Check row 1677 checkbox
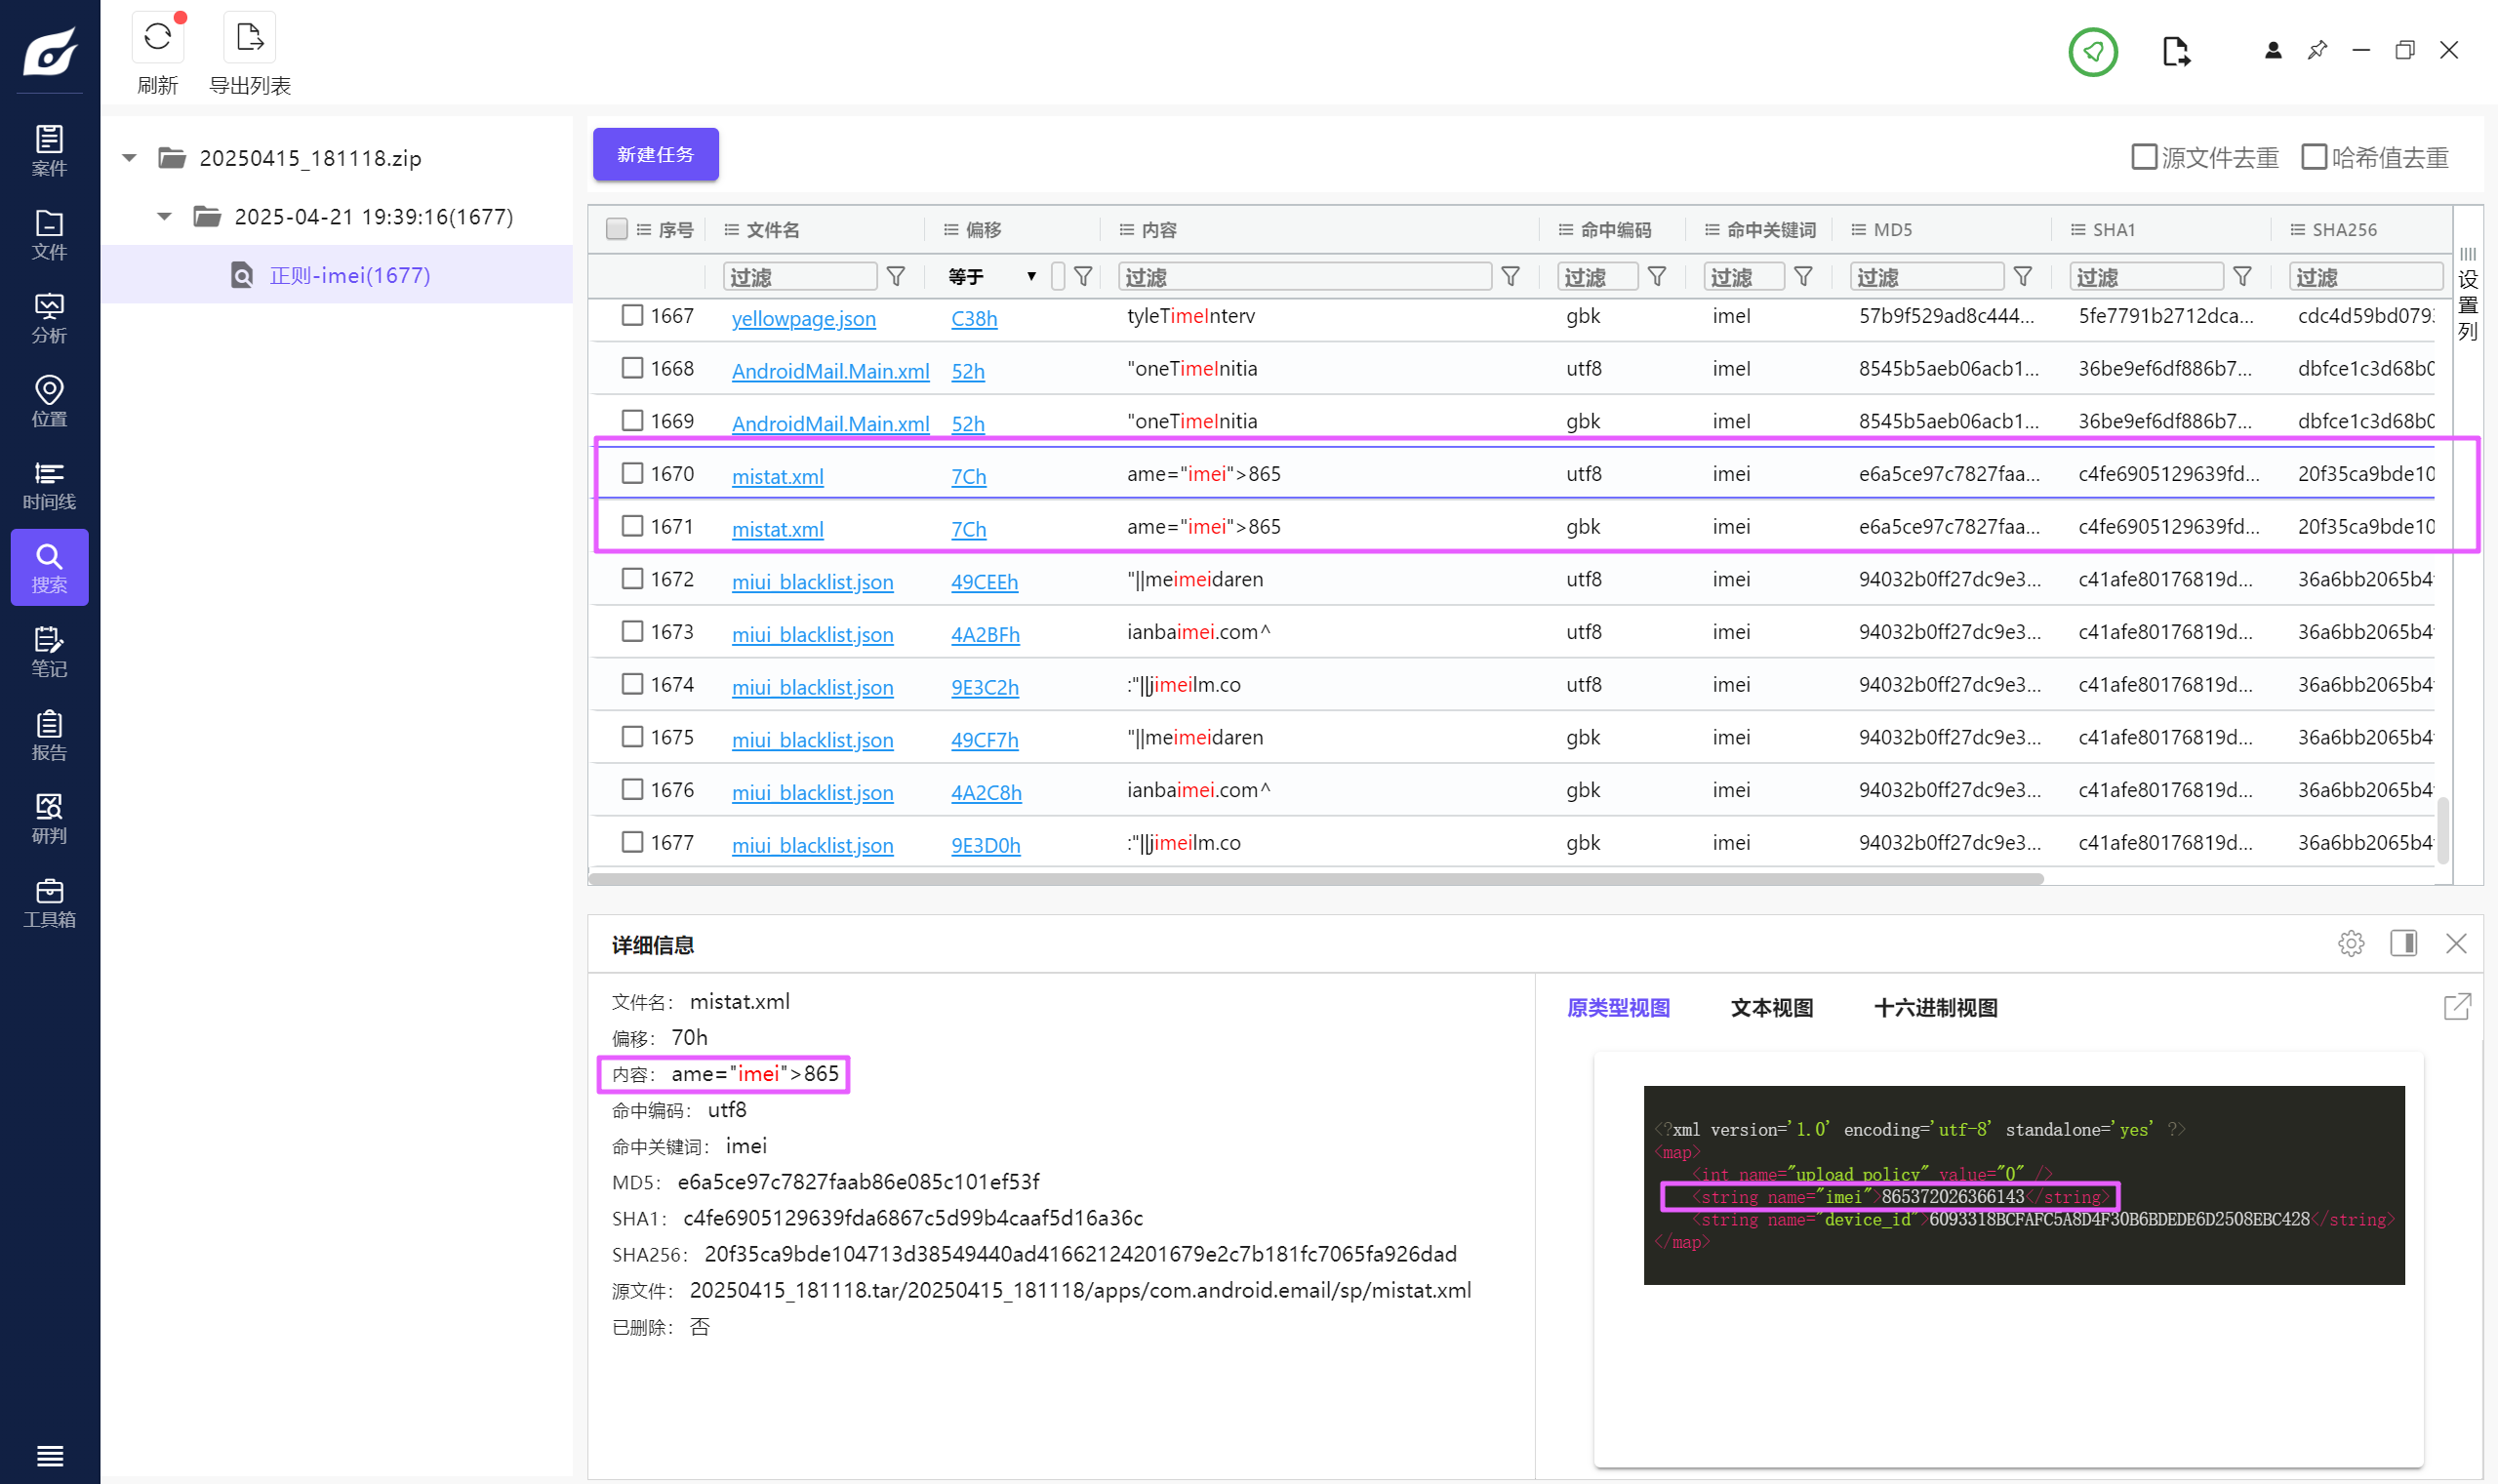This screenshot has width=2498, height=1484. [632, 842]
